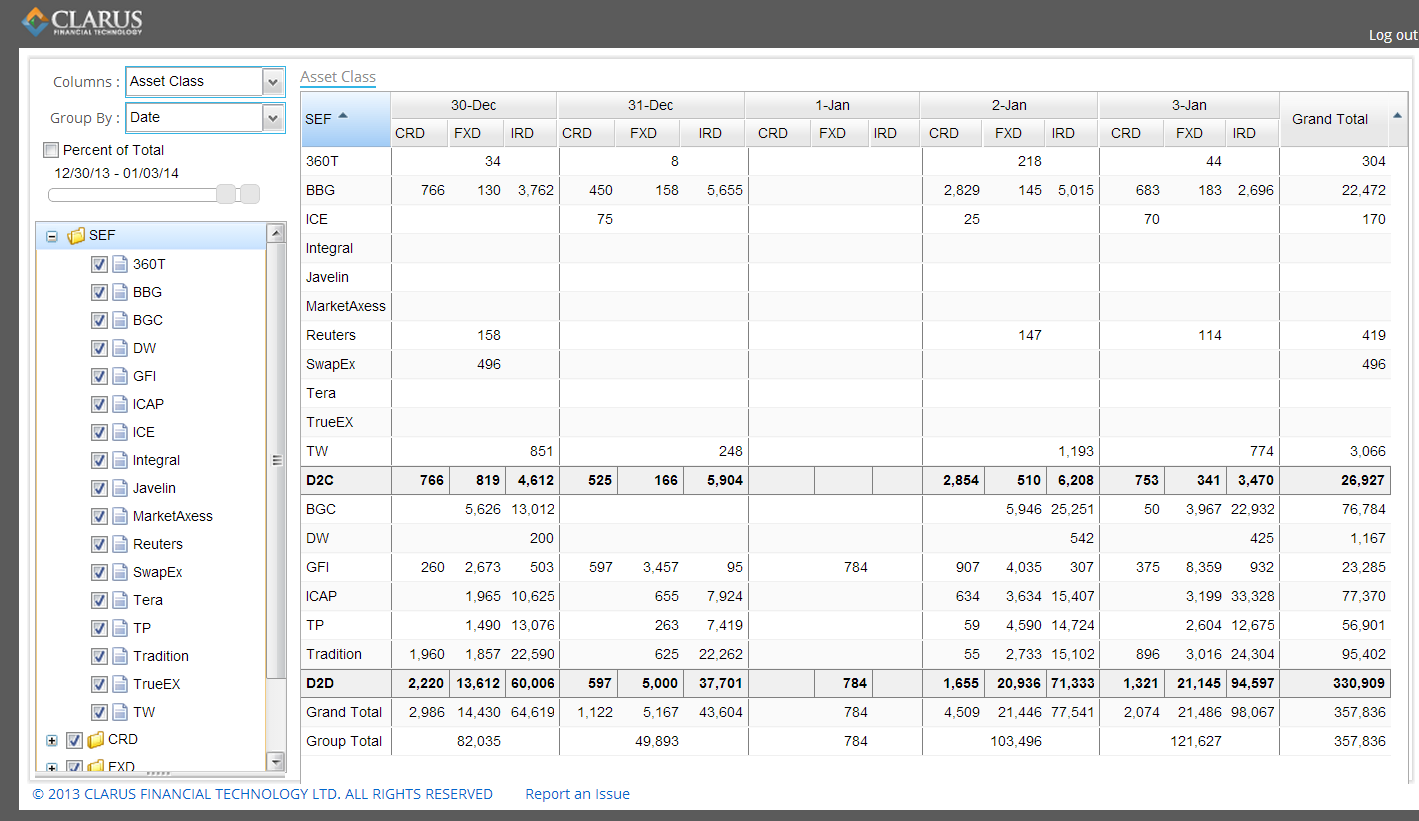This screenshot has width=1419, height=821.
Task: Click the document icon beside BGC
Action: pos(120,320)
